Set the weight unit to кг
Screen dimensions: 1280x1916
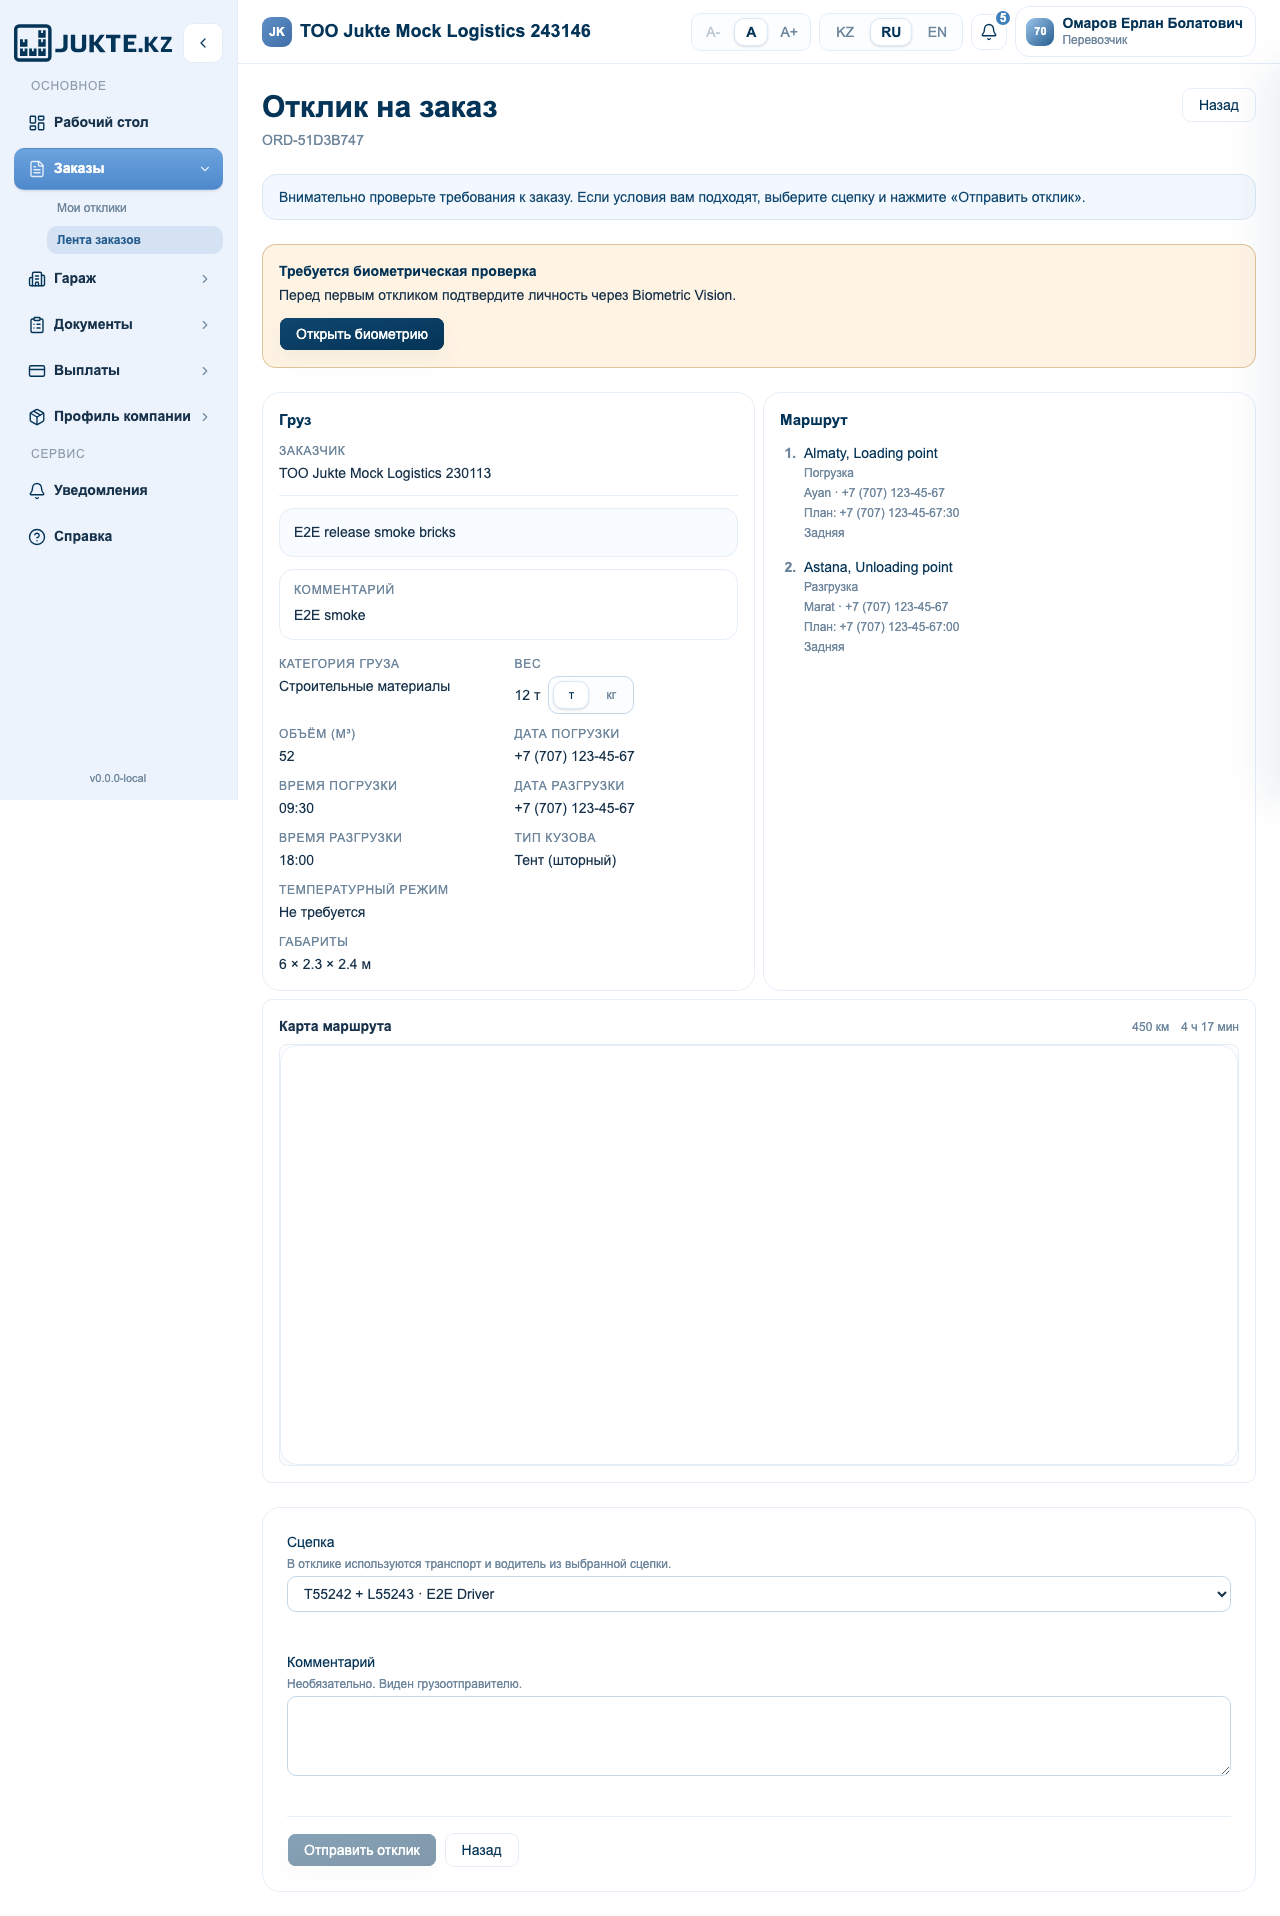click(x=611, y=695)
